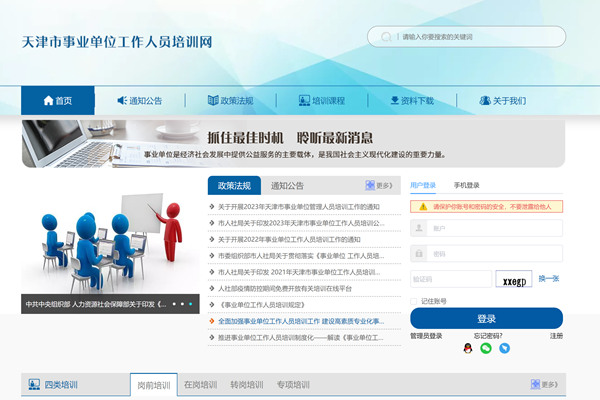Click the download icon beside 资料下载
The width and height of the screenshot is (600, 400).
tap(395, 100)
